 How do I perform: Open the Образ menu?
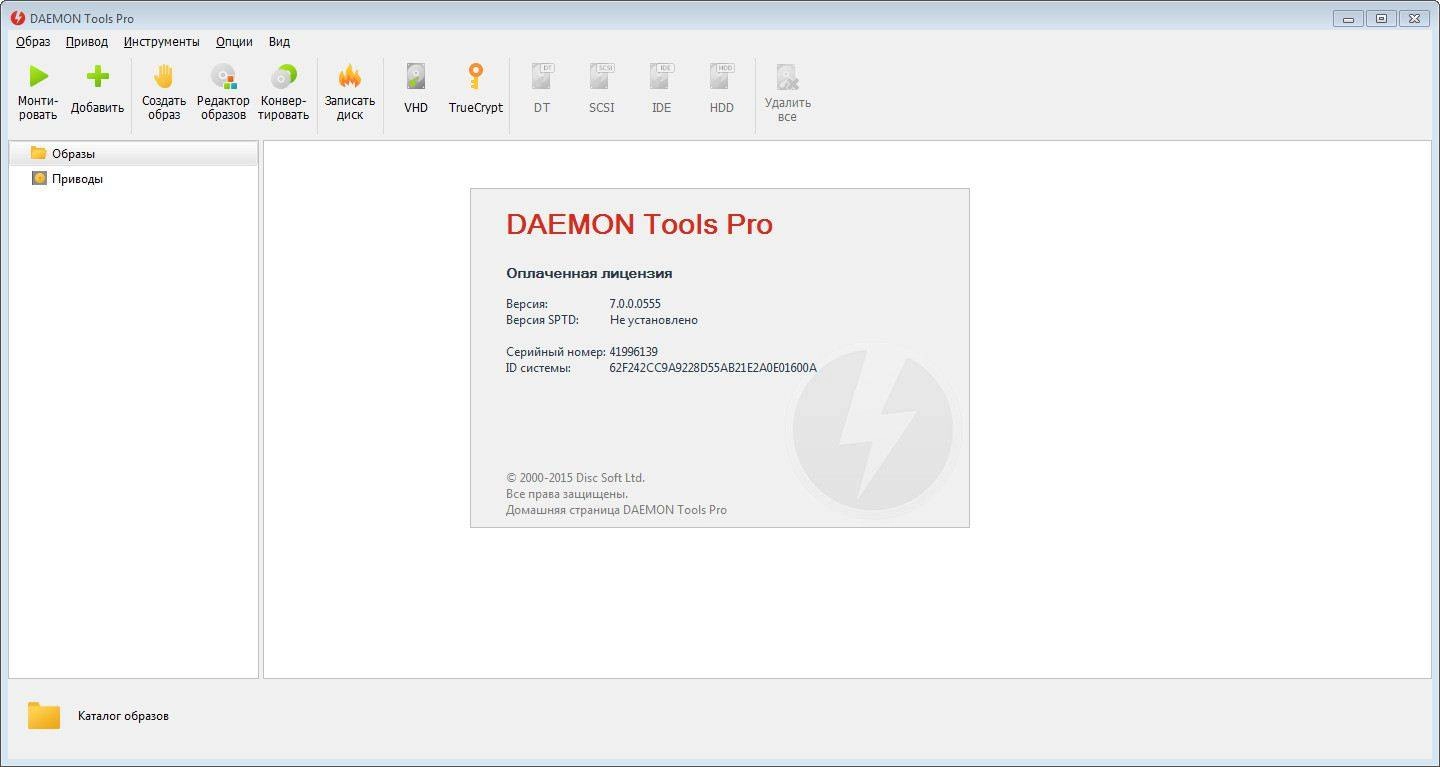click(33, 42)
